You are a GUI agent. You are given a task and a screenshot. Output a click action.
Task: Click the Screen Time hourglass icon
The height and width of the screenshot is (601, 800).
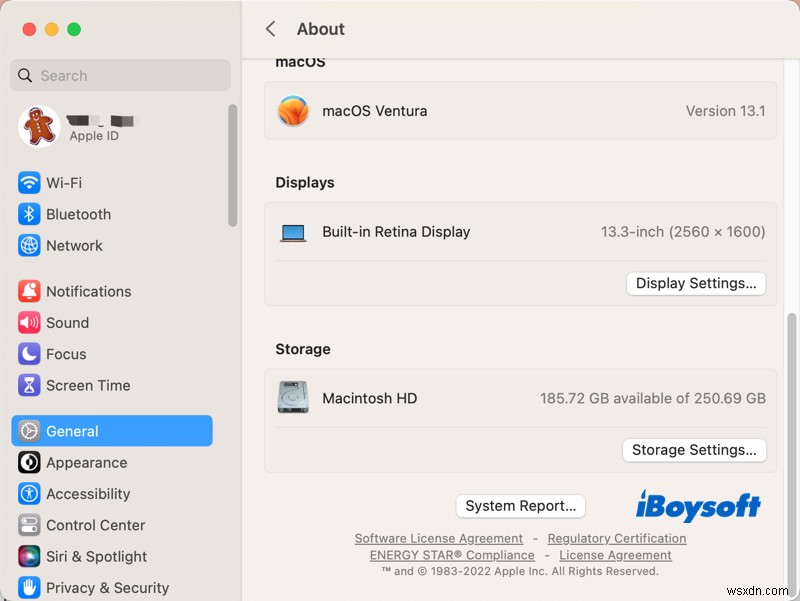pyautogui.click(x=29, y=385)
